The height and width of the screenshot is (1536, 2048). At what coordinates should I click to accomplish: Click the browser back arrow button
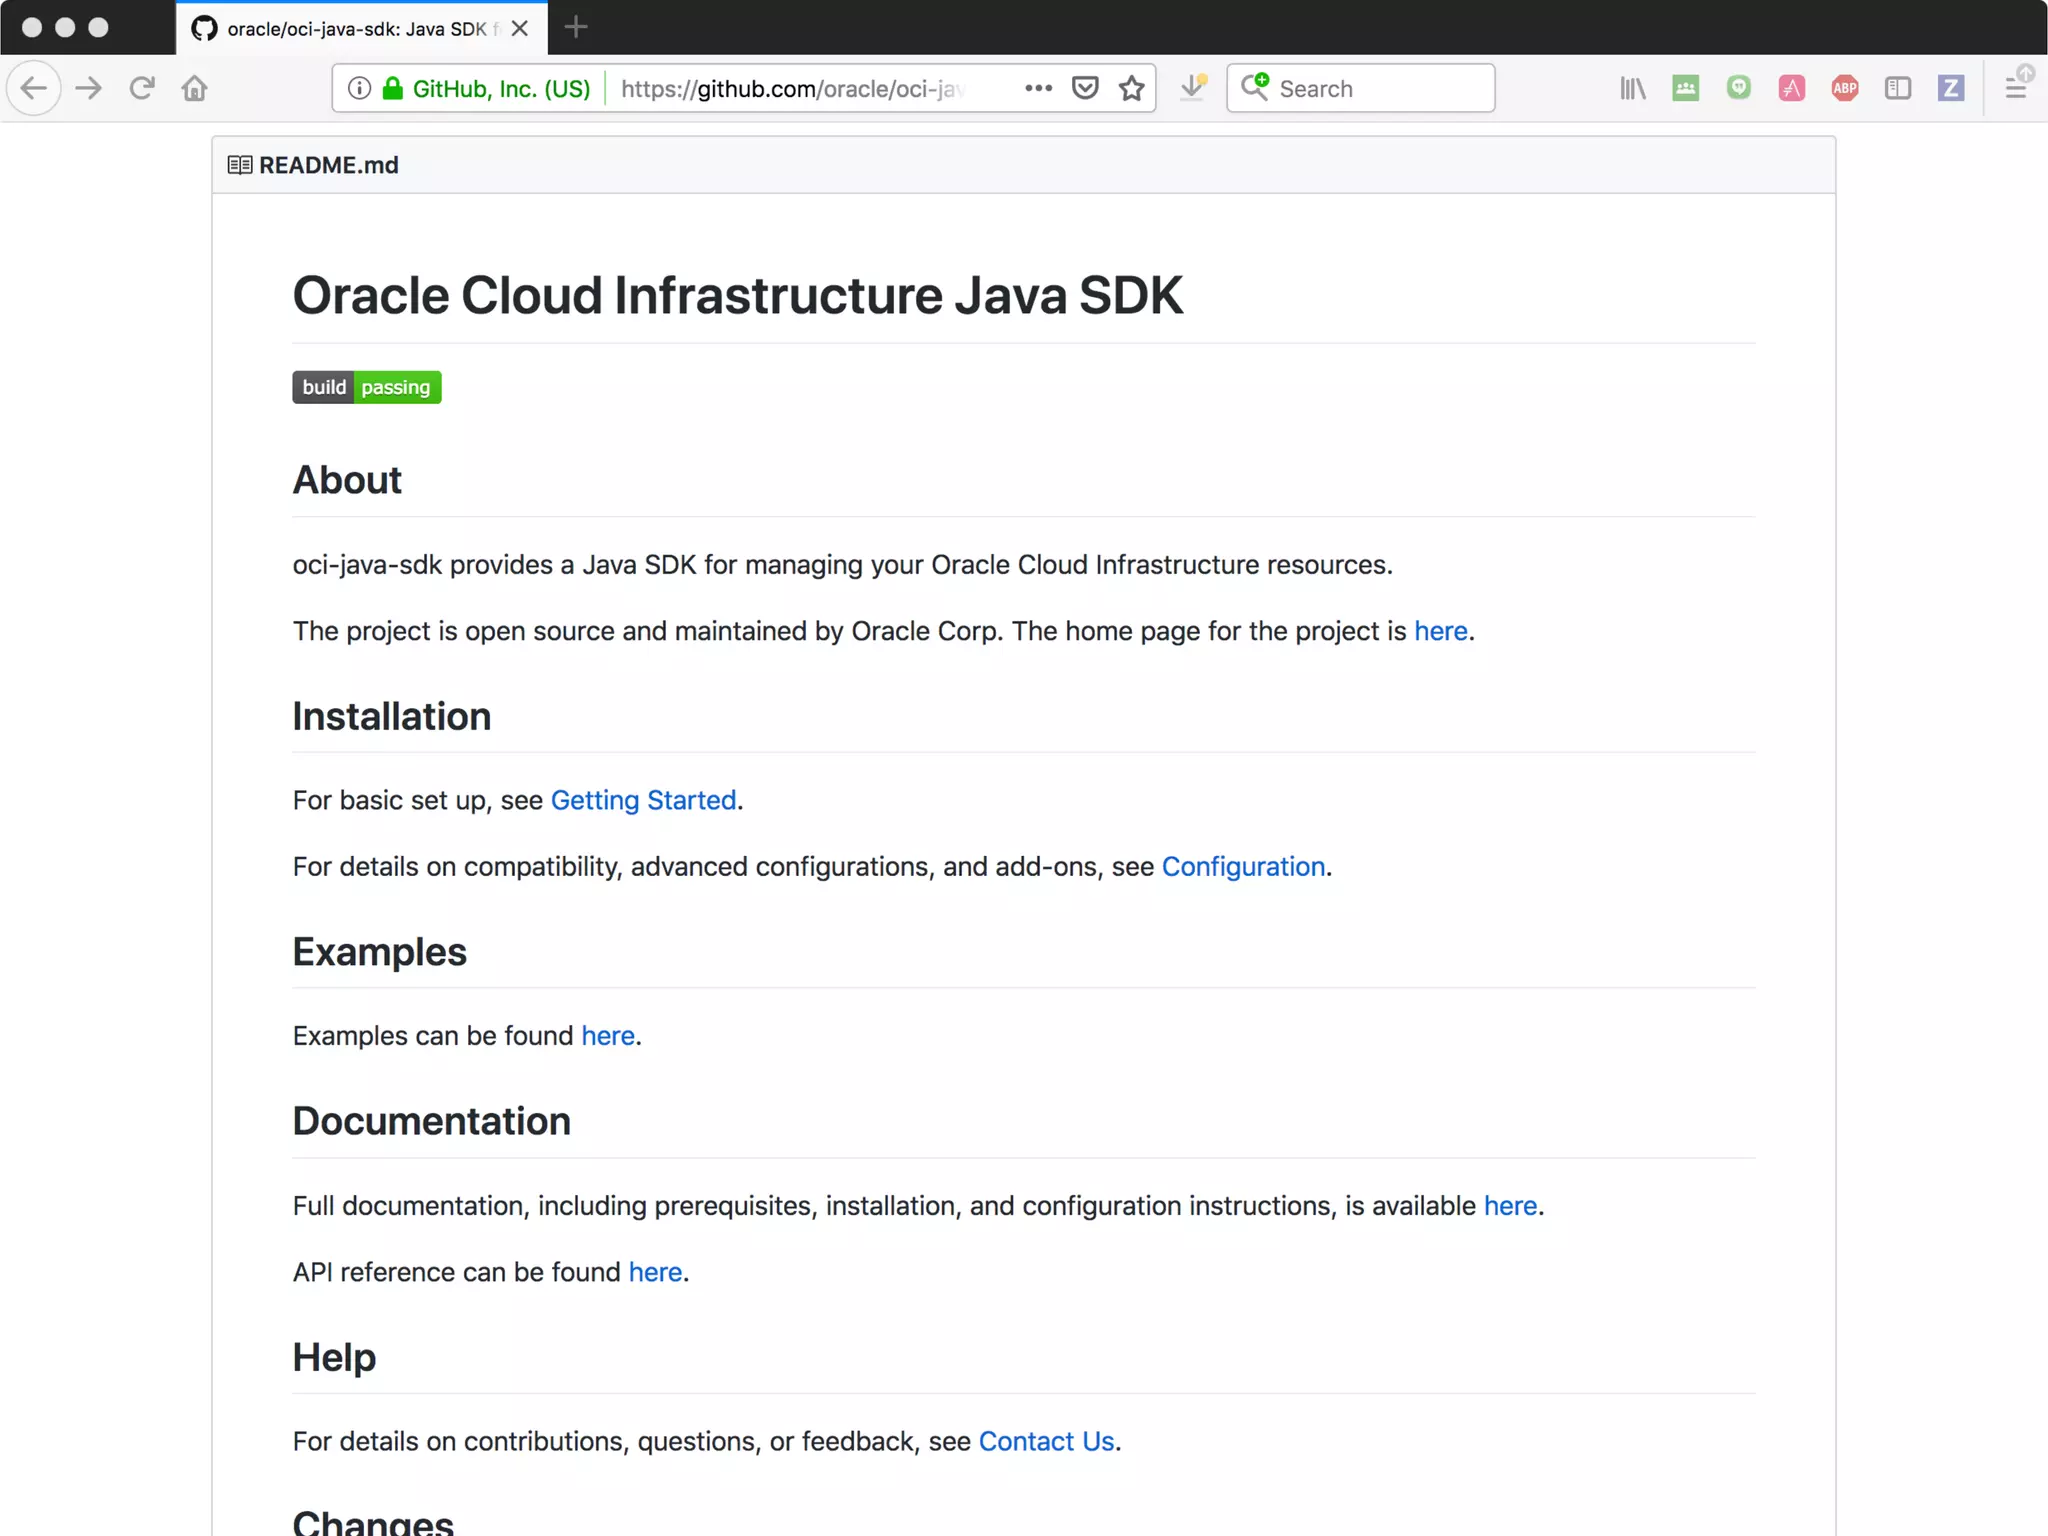point(34,88)
